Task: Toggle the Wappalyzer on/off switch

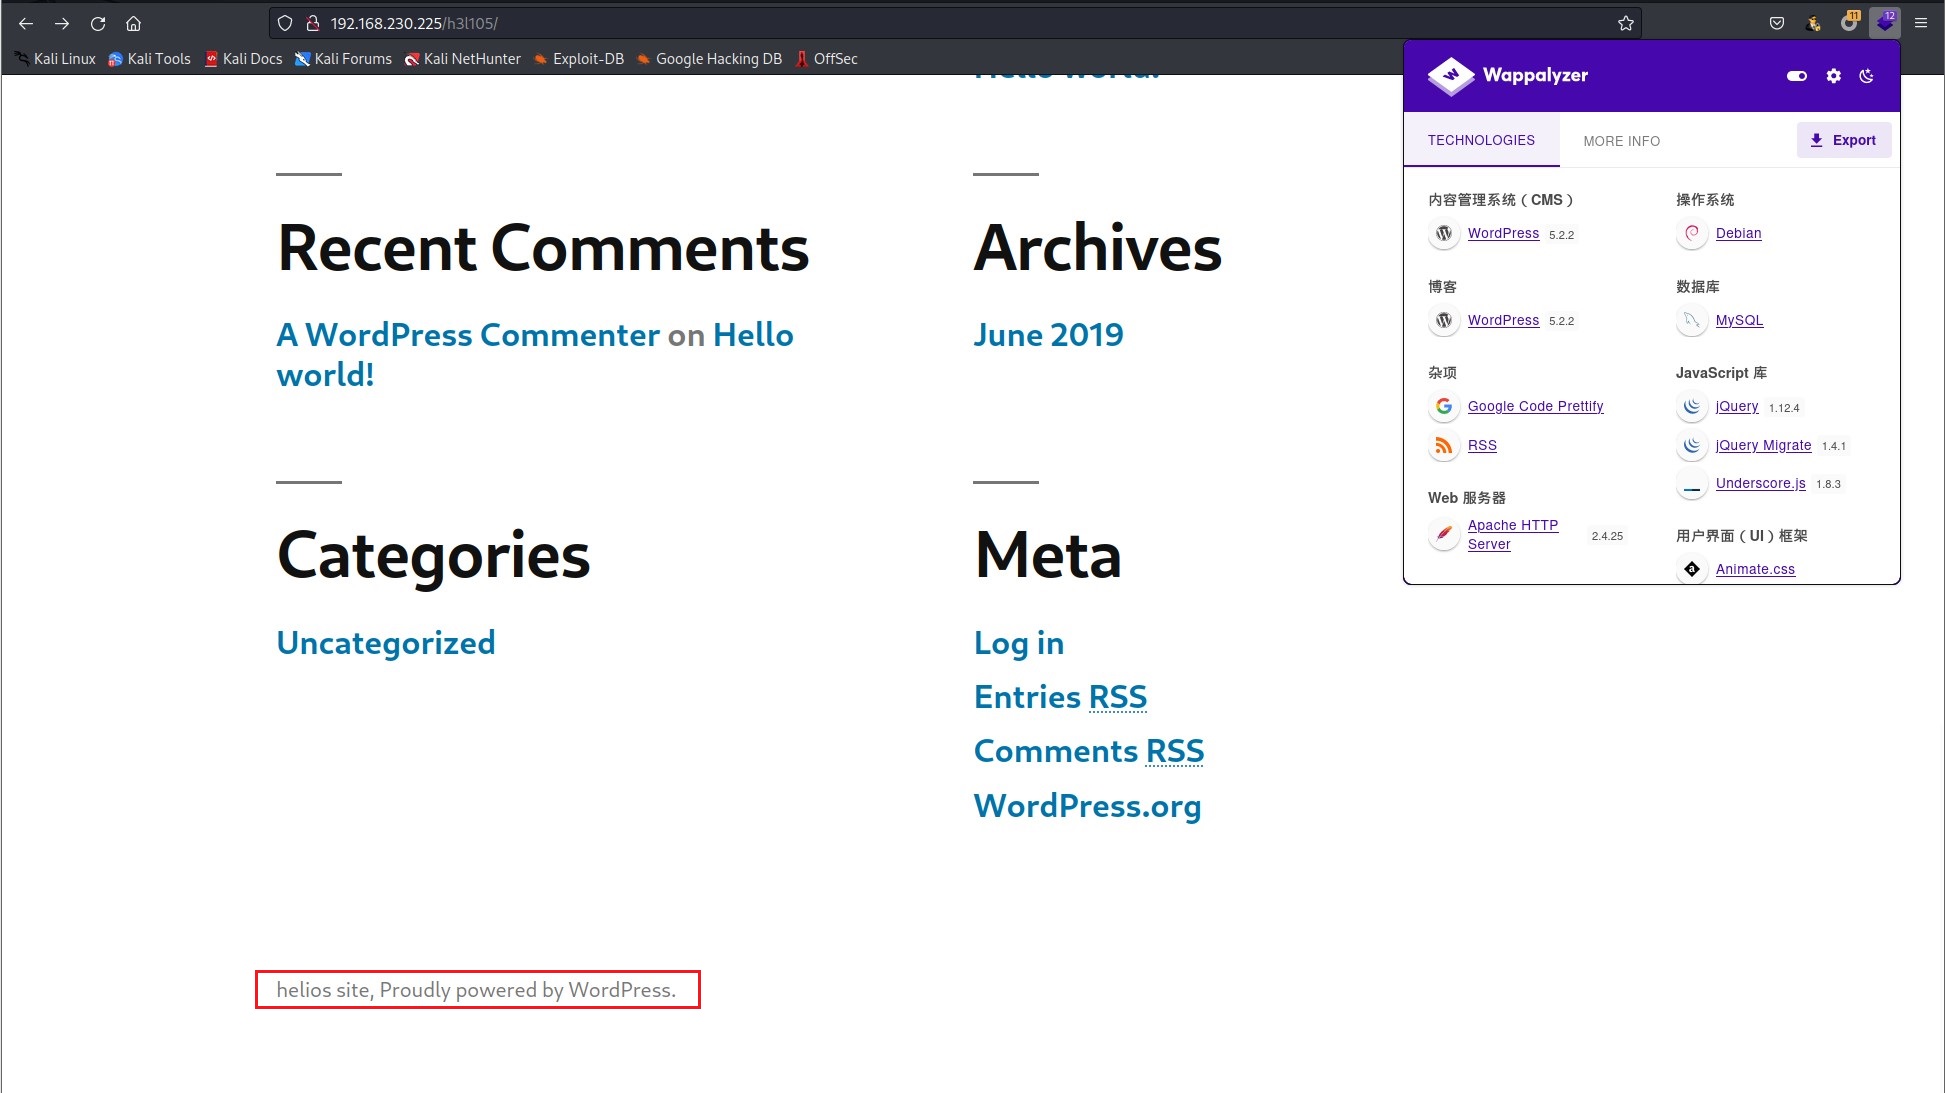Action: [1797, 76]
